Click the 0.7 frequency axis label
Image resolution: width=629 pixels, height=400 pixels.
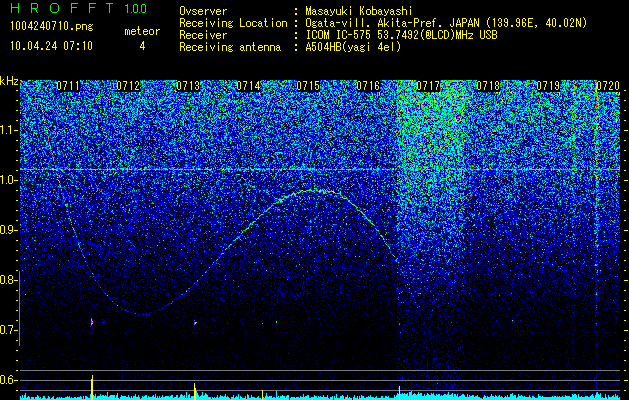pos(9,330)
